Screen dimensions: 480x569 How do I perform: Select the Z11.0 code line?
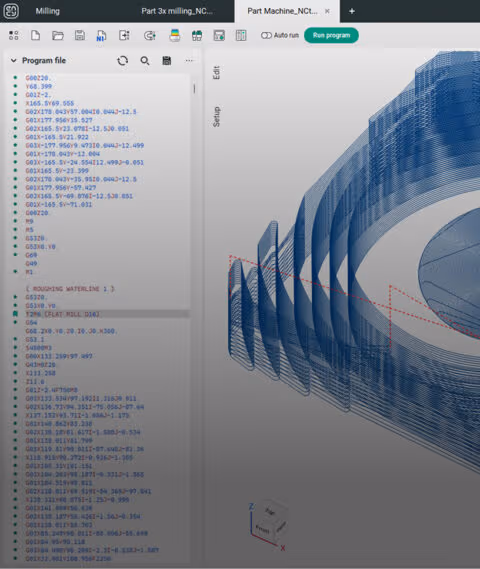tap(35, 382)
